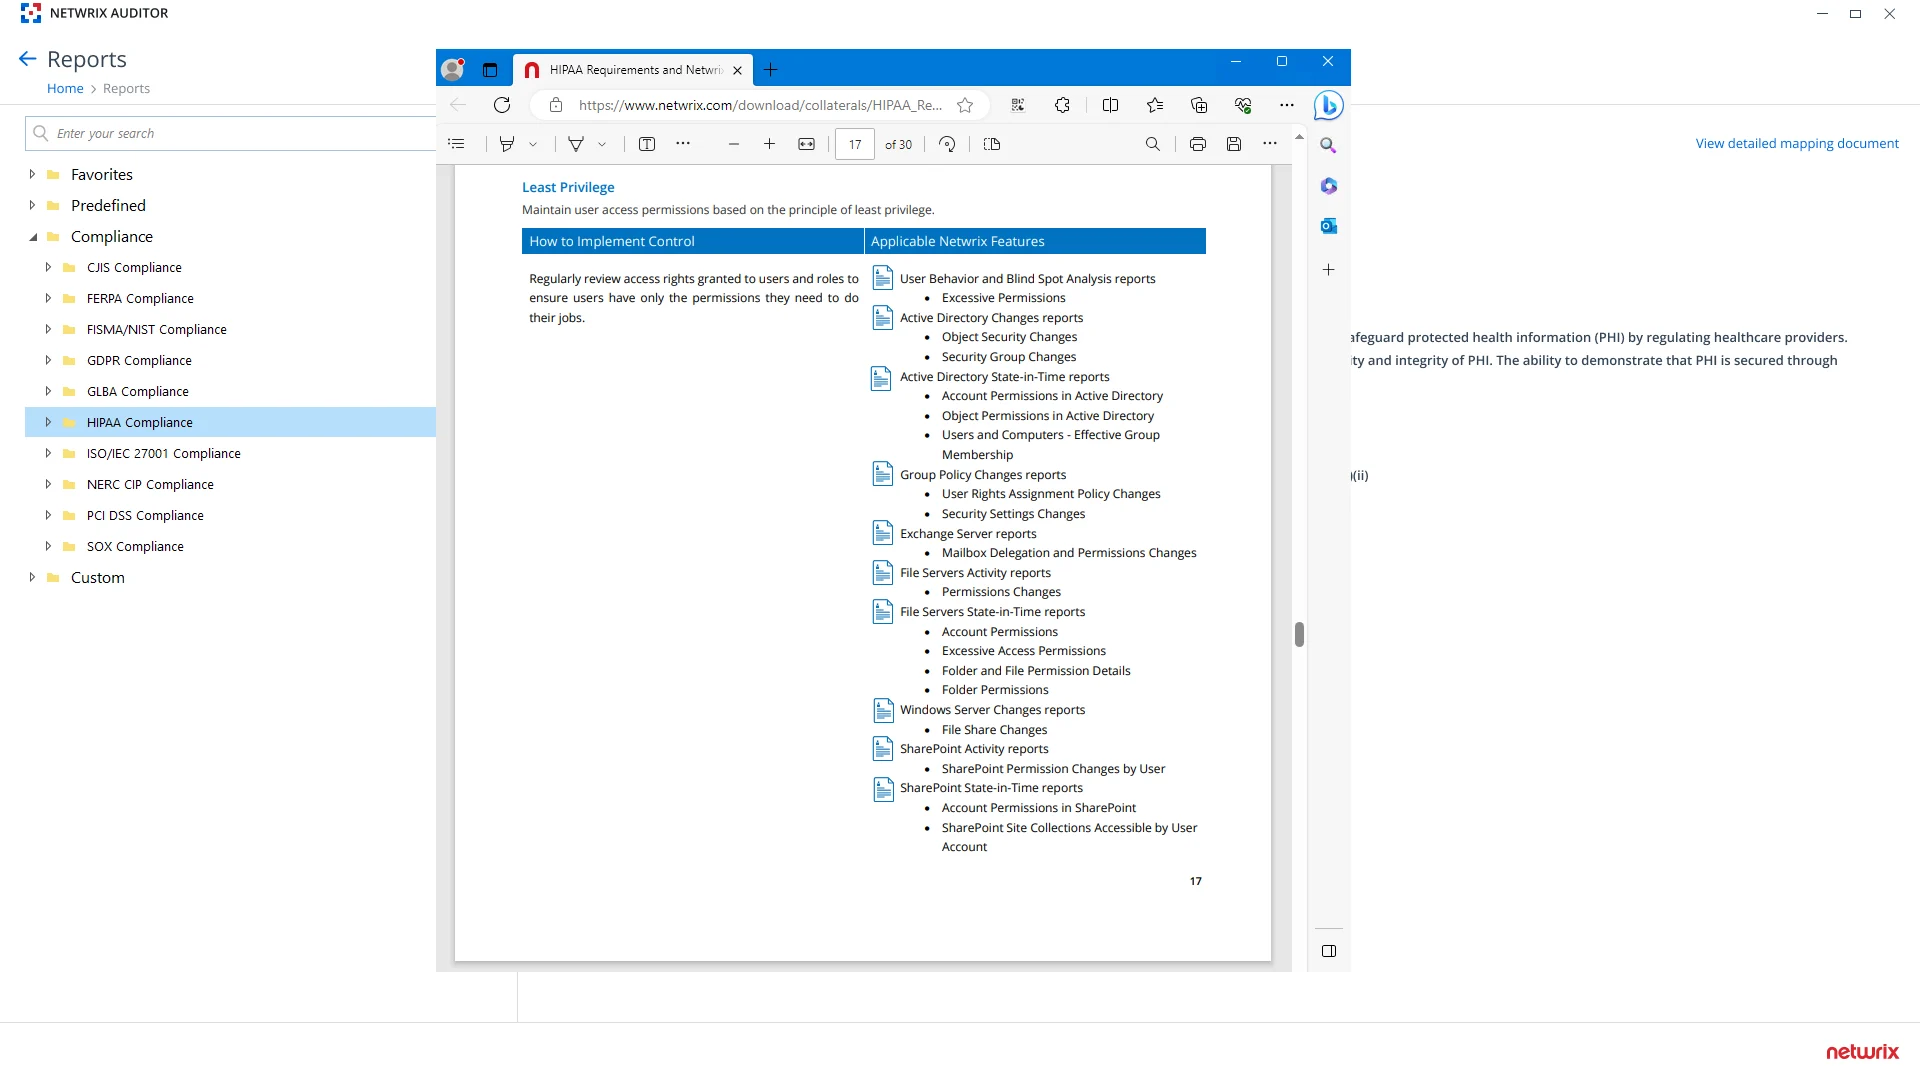Select the PDF highlight tool
This screenshot has height=1080, width=1920.
click(507, 144)
